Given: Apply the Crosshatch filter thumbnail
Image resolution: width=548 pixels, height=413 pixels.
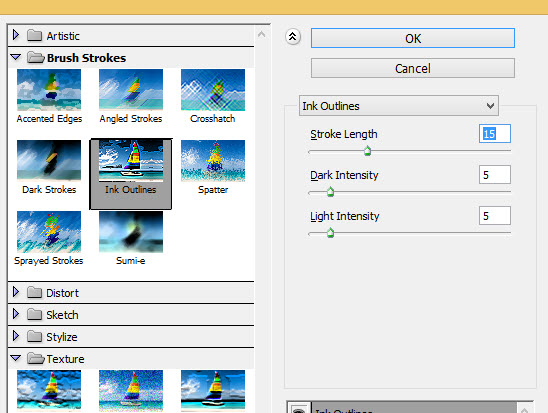Looking at the screenshot, I should tap(213, 90).
